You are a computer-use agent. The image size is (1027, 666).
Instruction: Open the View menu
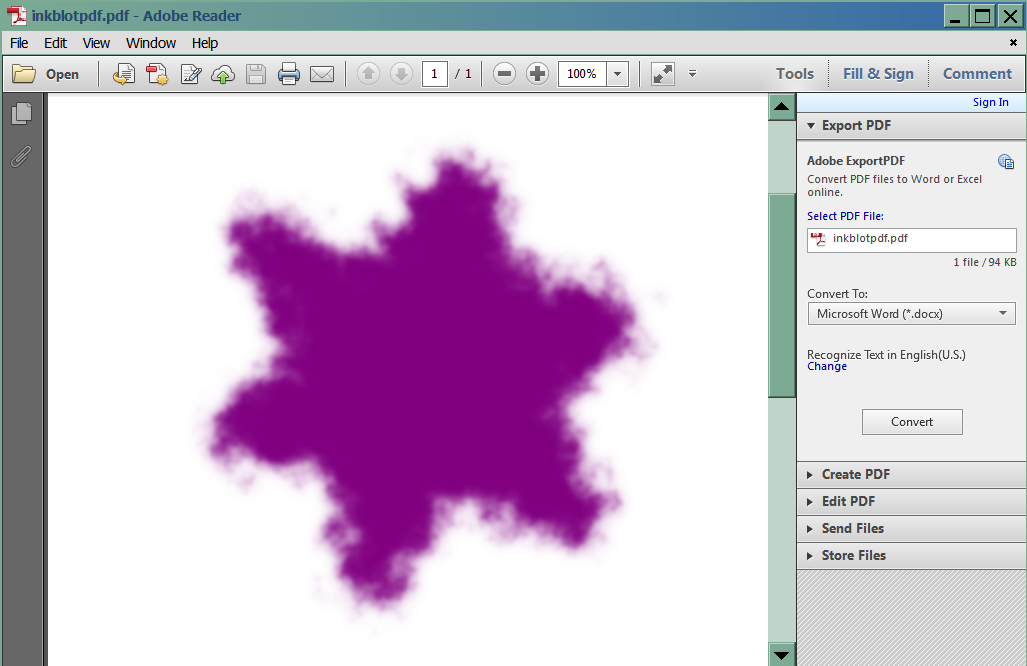tap(96, 43)
